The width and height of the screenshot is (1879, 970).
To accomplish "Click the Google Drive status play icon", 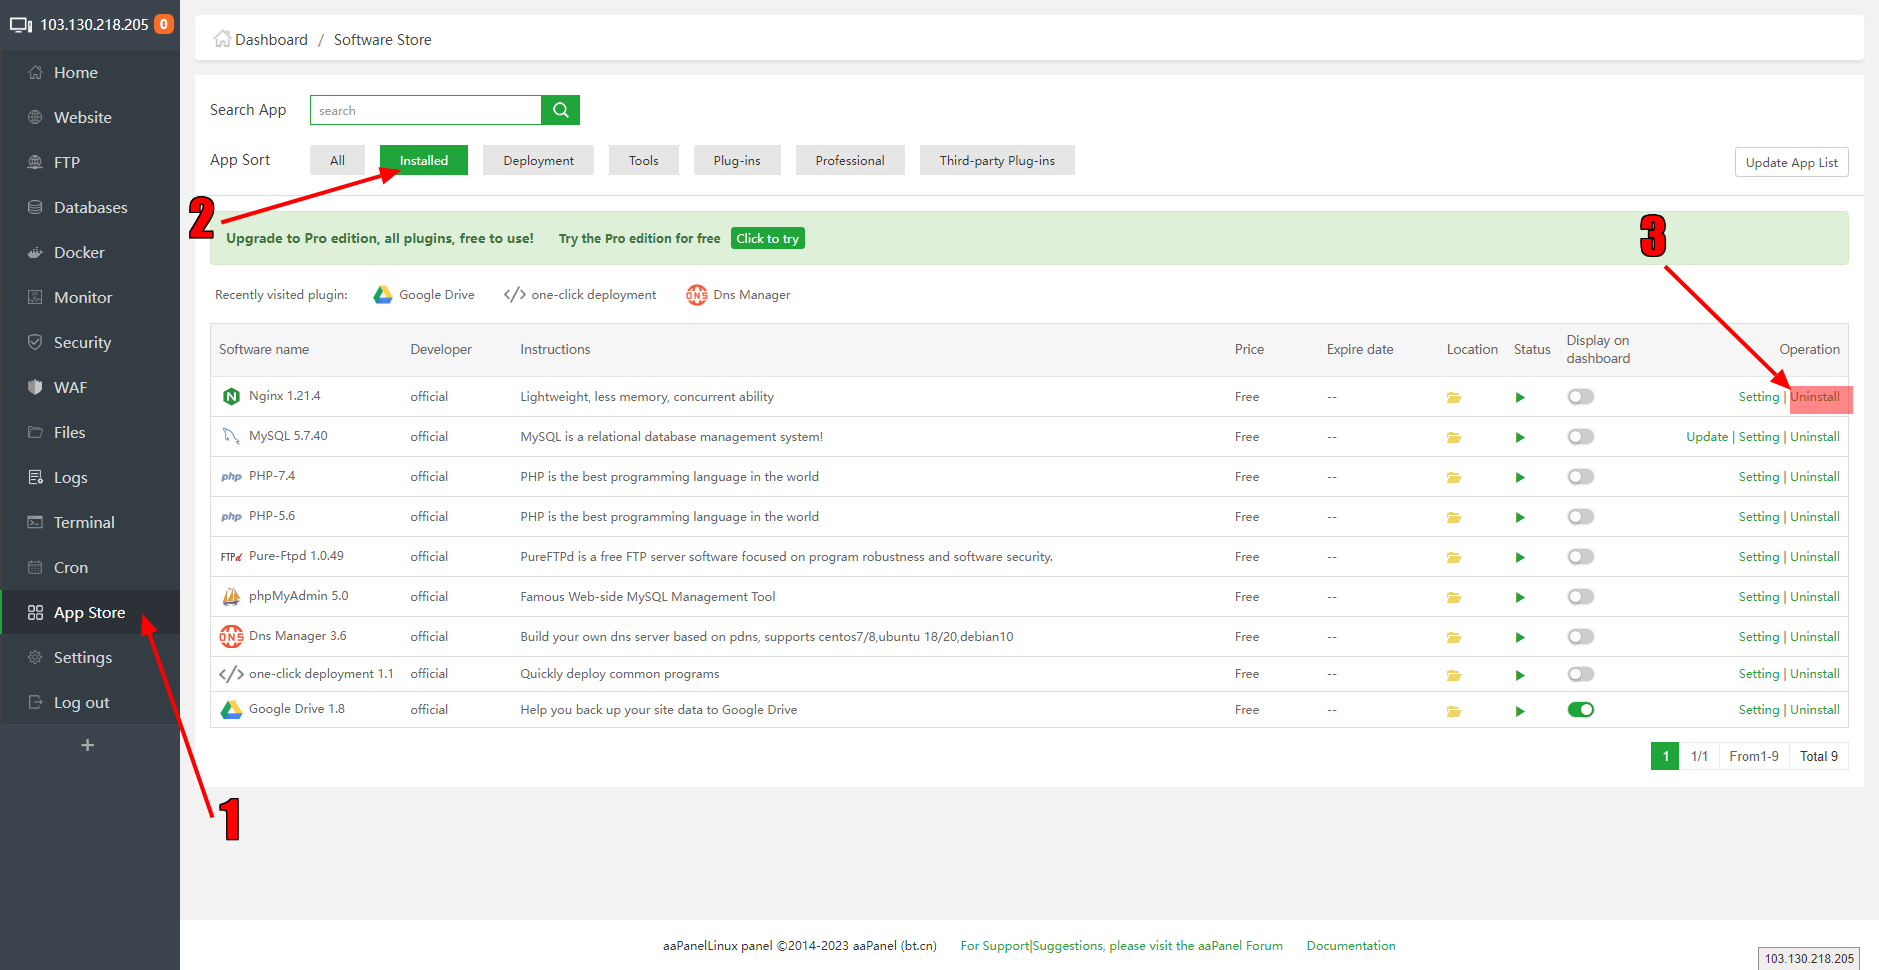I will 1520,711.
